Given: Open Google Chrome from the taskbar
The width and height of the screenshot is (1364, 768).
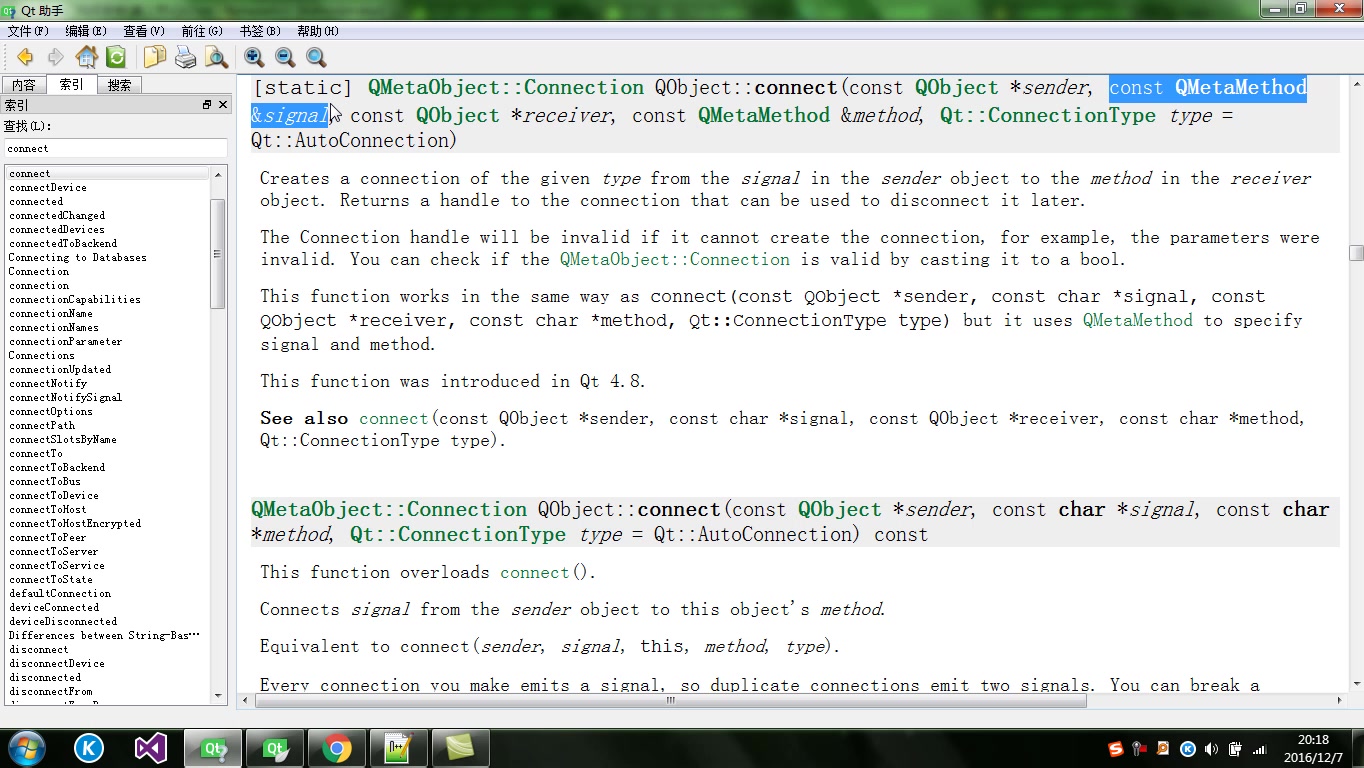Looking at the screenshot, I should coord(336,747).
